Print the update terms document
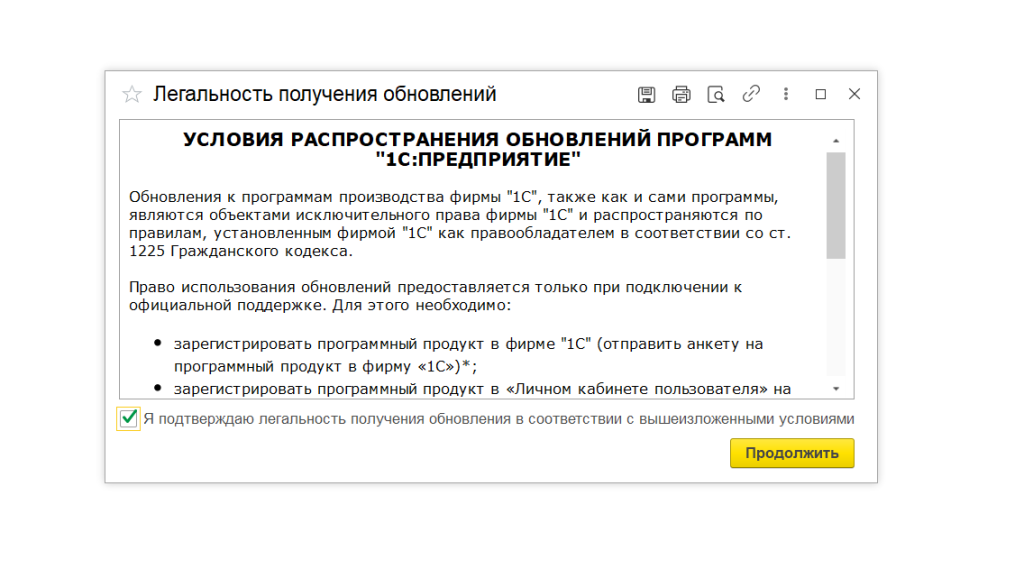The image size is (1024, 578). click(681, 95)
